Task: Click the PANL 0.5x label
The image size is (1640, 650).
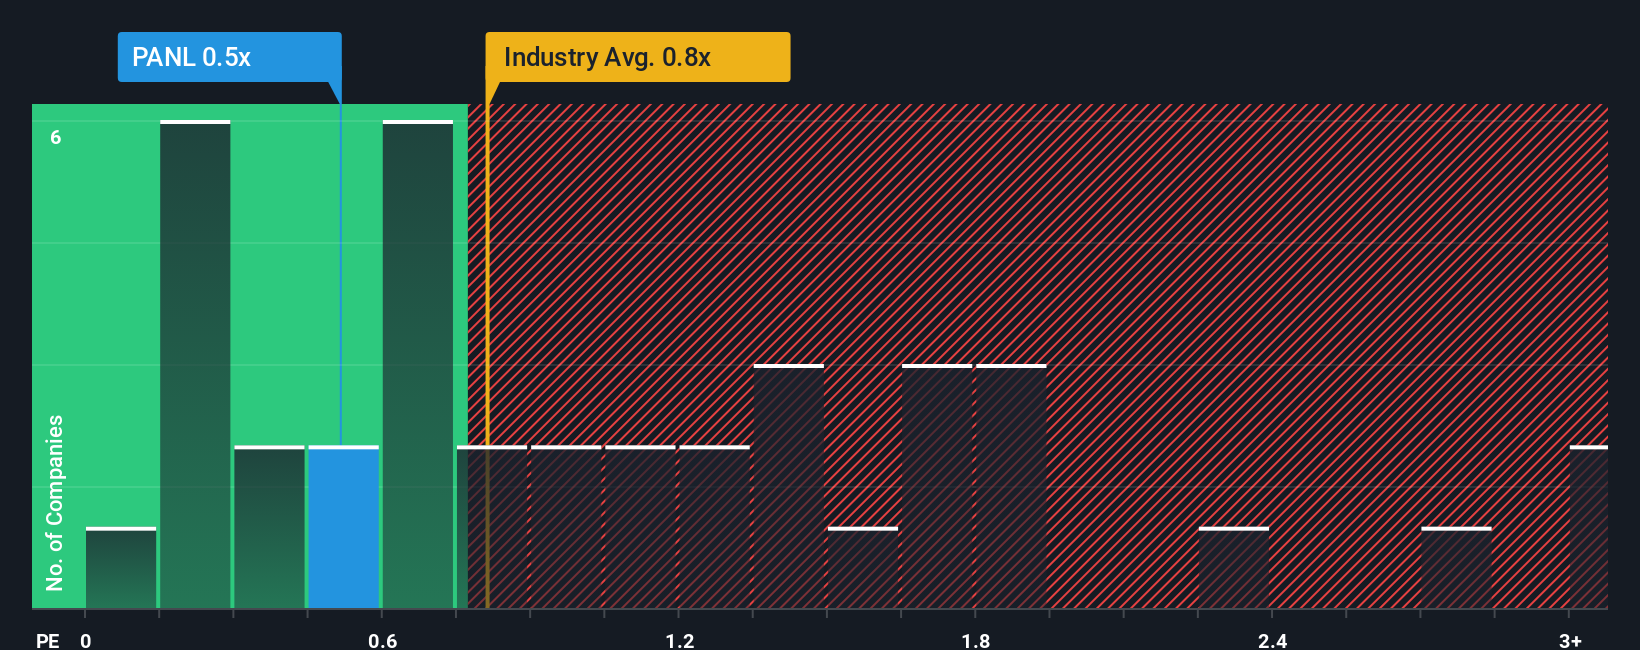Action: [229, 57]
